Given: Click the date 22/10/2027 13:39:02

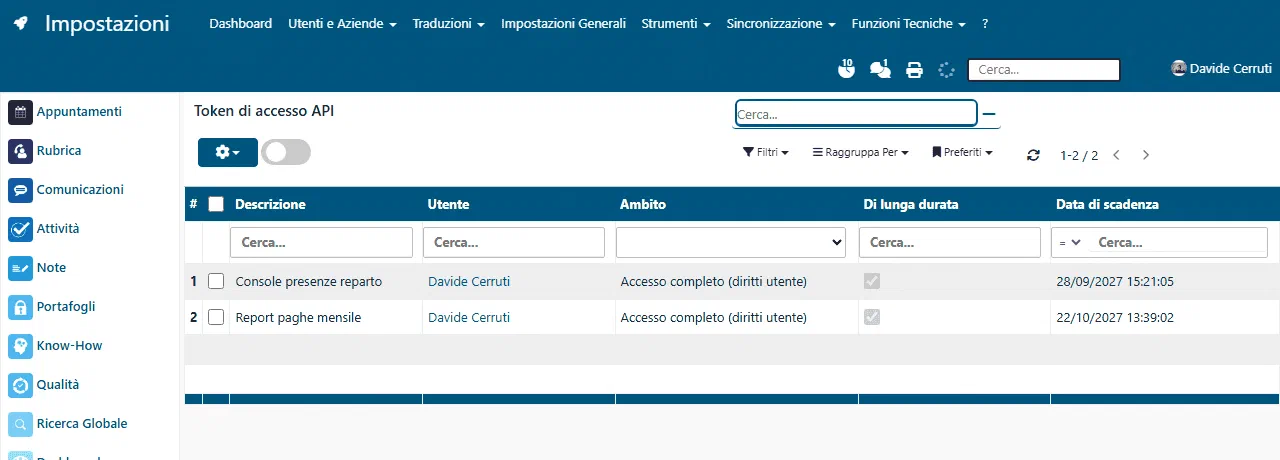Looking at the screenshot, I should (x=1115, y=318).
